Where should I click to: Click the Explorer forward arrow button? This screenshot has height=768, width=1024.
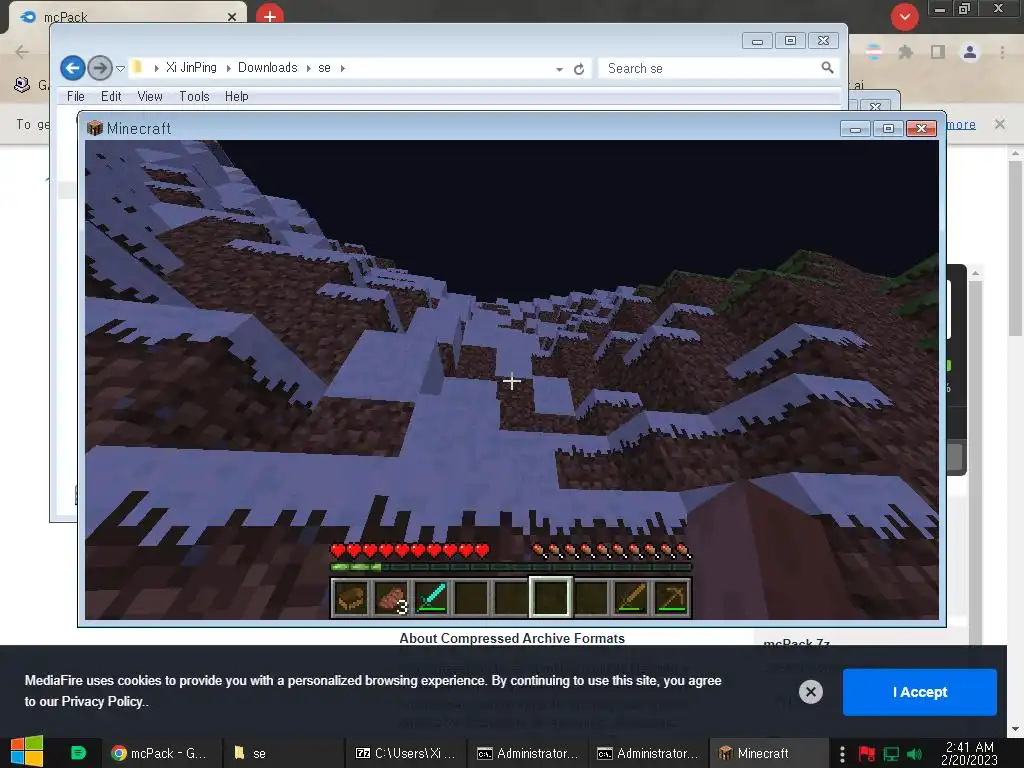point(99,68)
